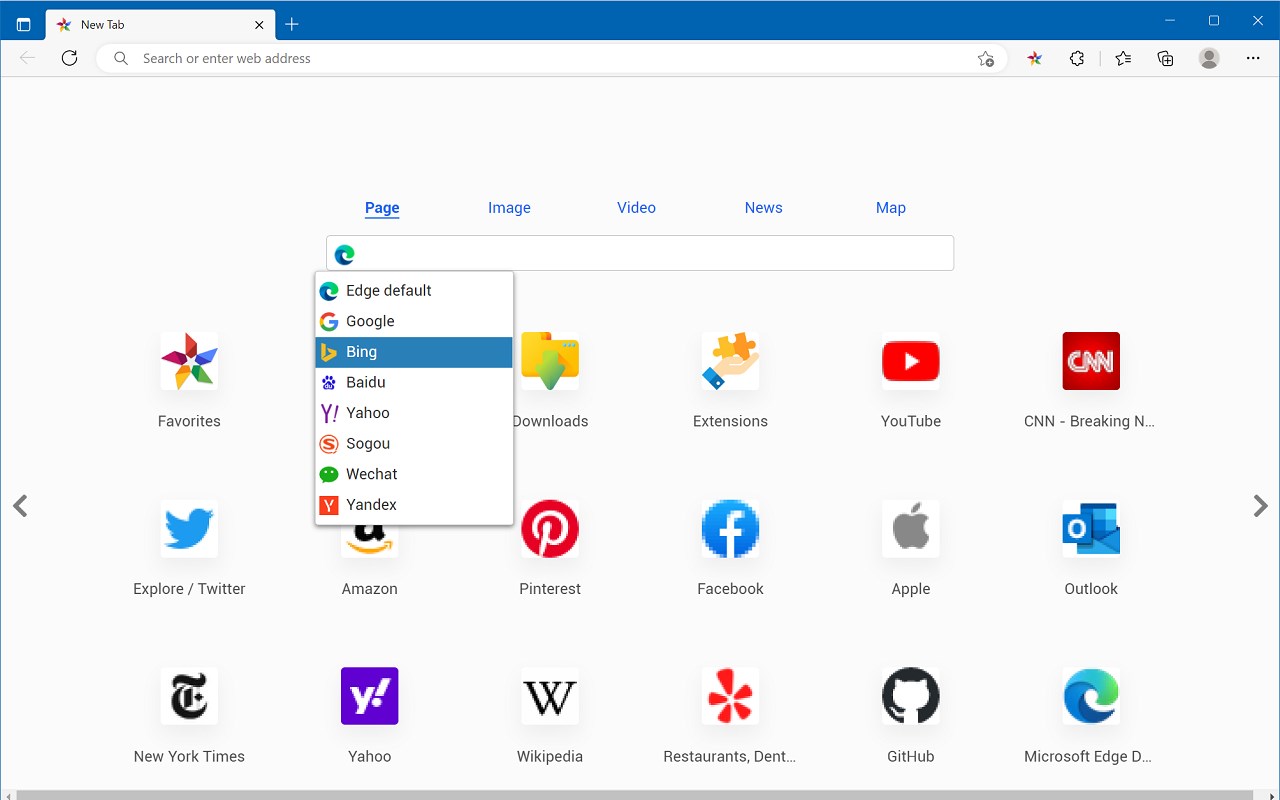
Task: Open the purple Yahoo tile
Action: [x=370, y=696]
